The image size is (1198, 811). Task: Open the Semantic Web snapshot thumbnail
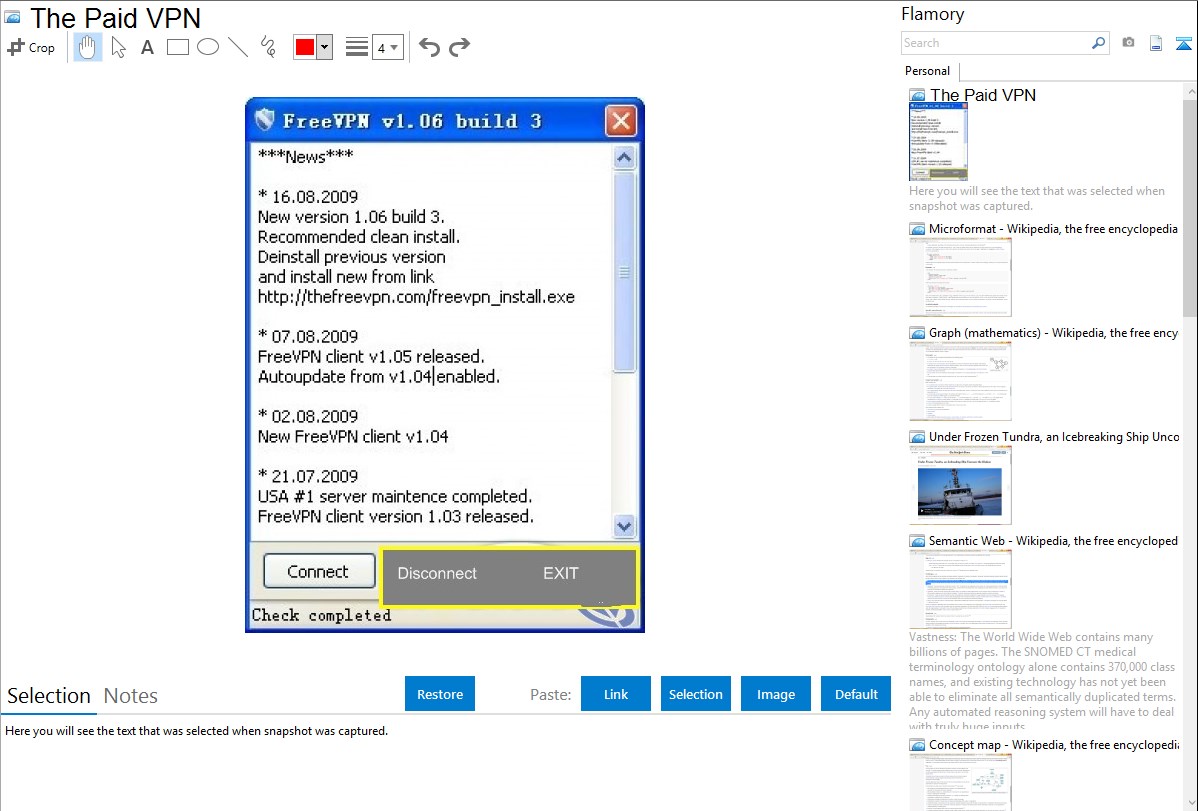pyautogui.click(x=960, y=589)
